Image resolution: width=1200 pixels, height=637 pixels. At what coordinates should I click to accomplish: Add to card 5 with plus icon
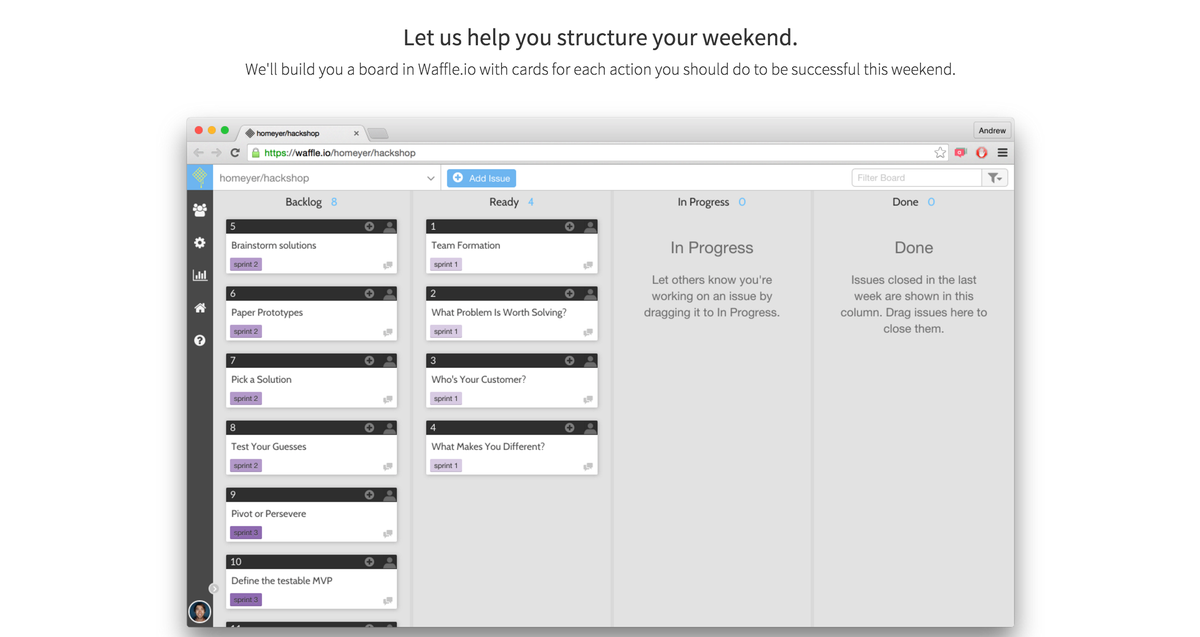[x=369, y=227]
